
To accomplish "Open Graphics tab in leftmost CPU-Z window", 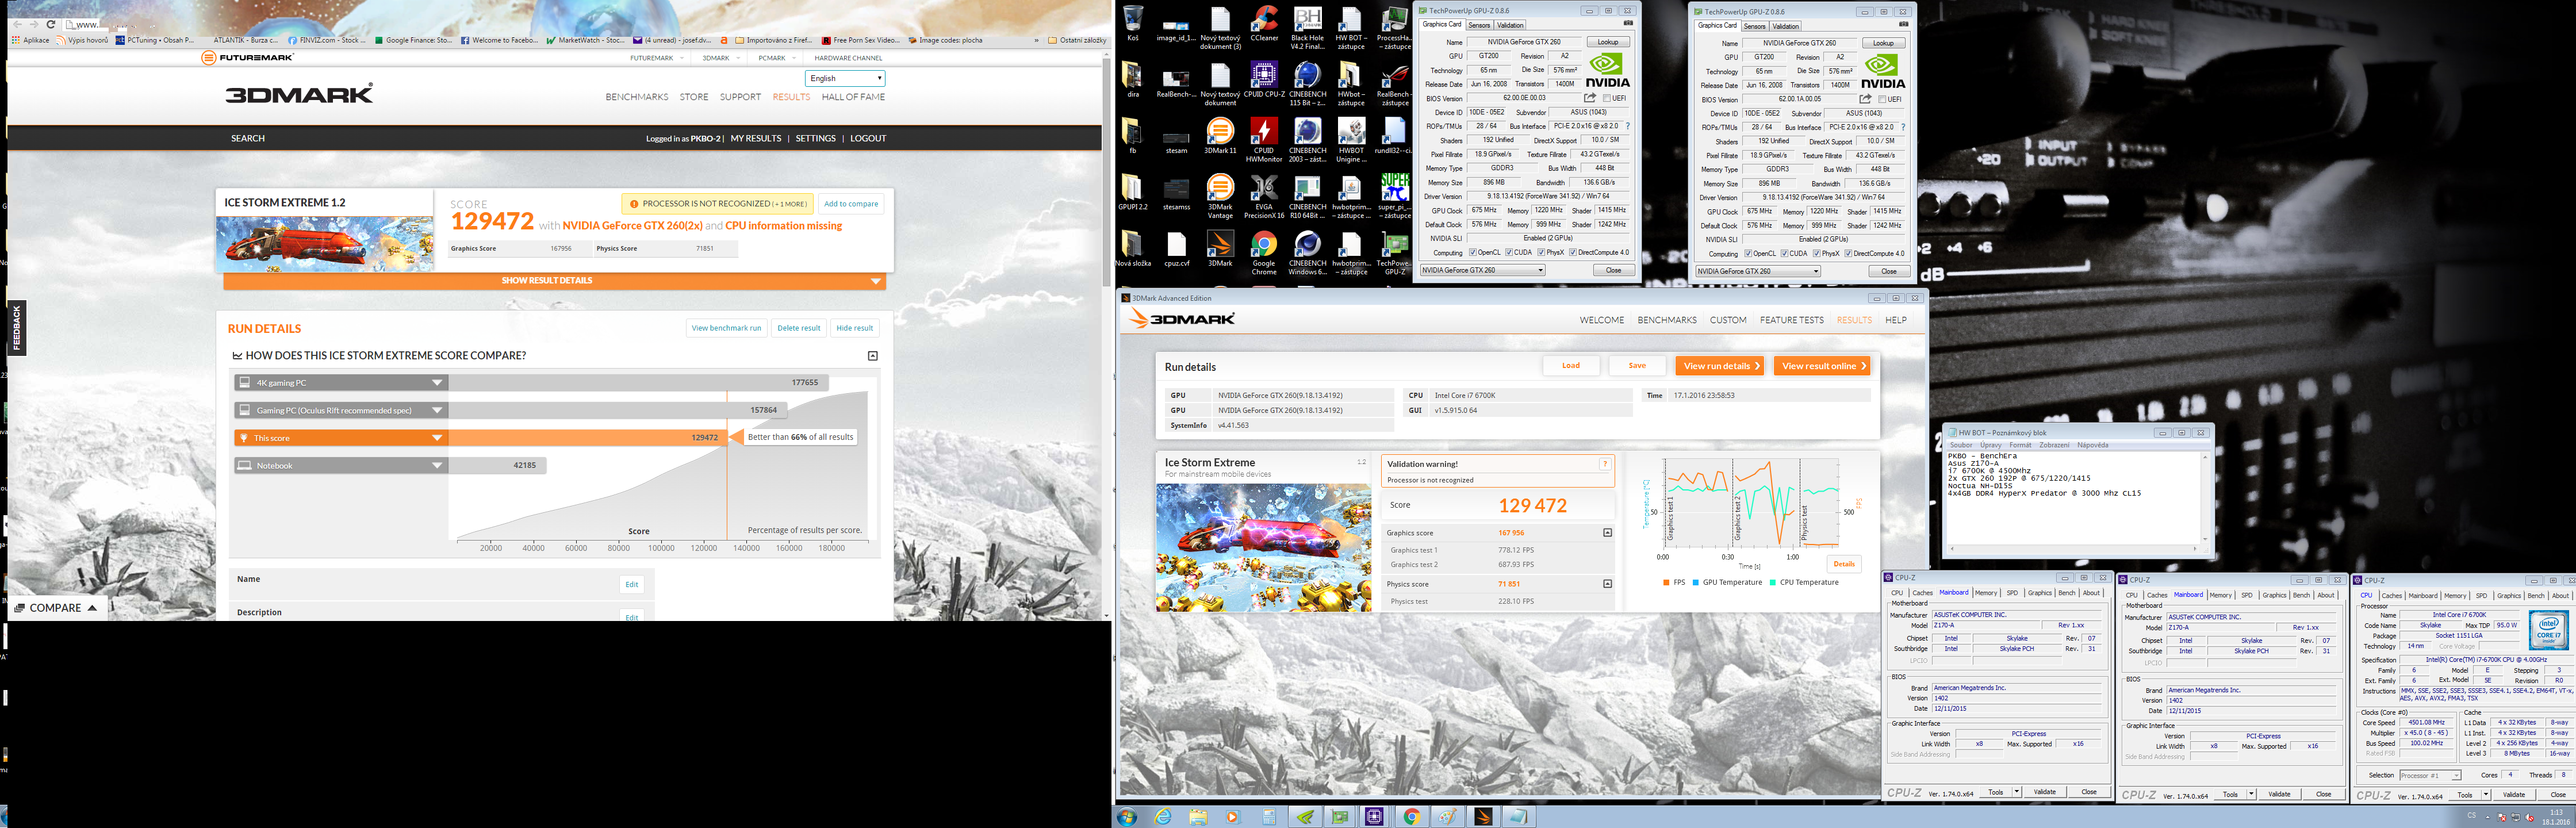I will [2040, 593].
